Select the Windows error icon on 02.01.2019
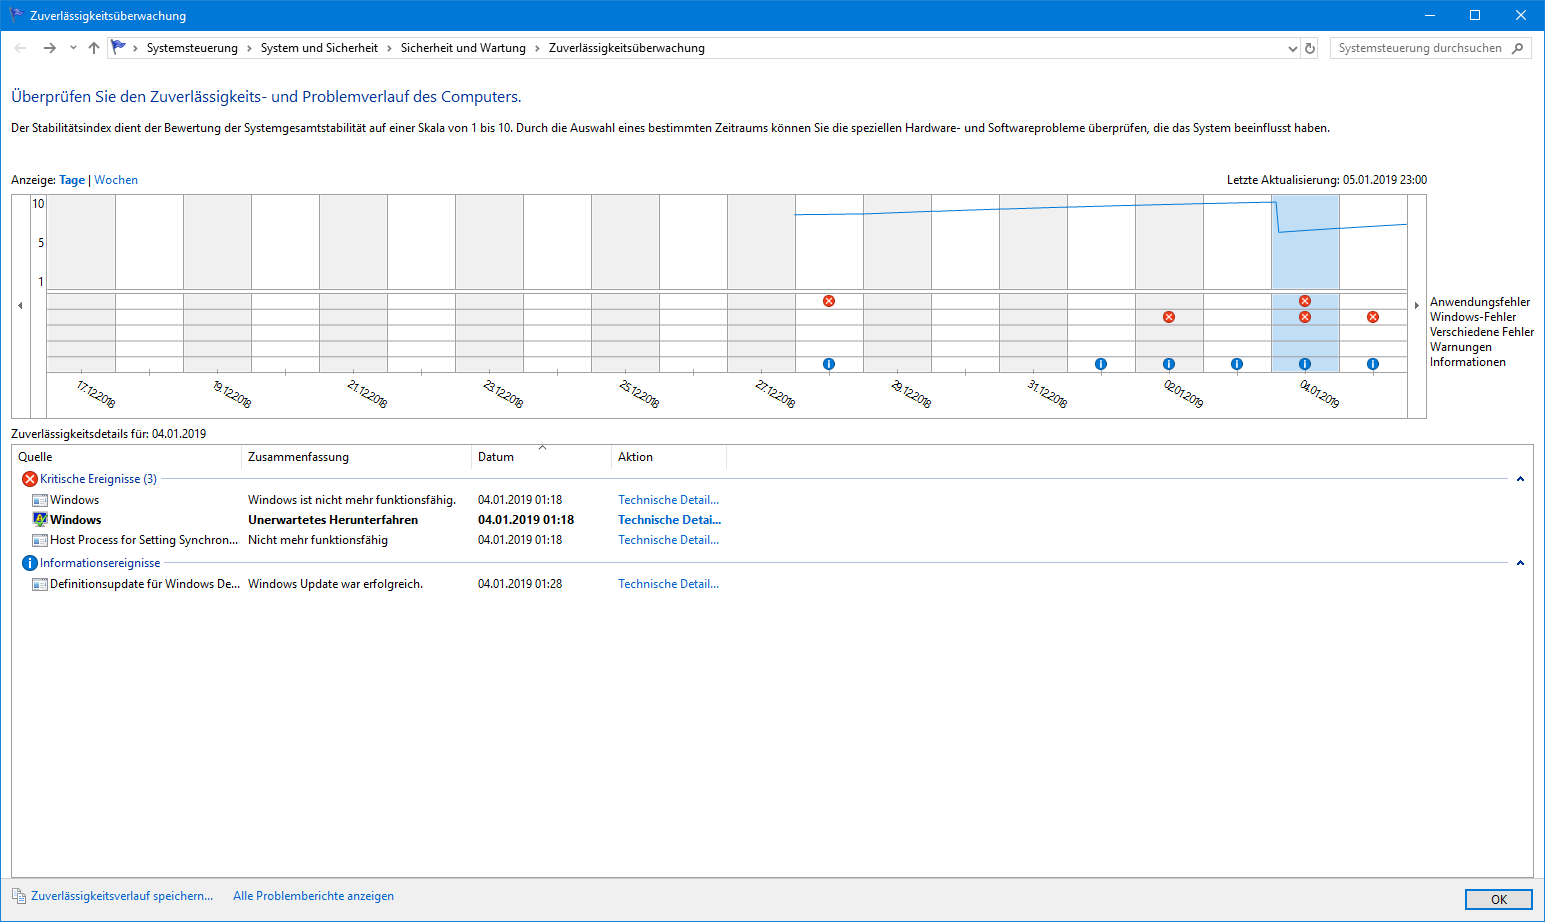Image resolution: width=1545 pixels, height=922 pixels. (x=1169, y=317)
